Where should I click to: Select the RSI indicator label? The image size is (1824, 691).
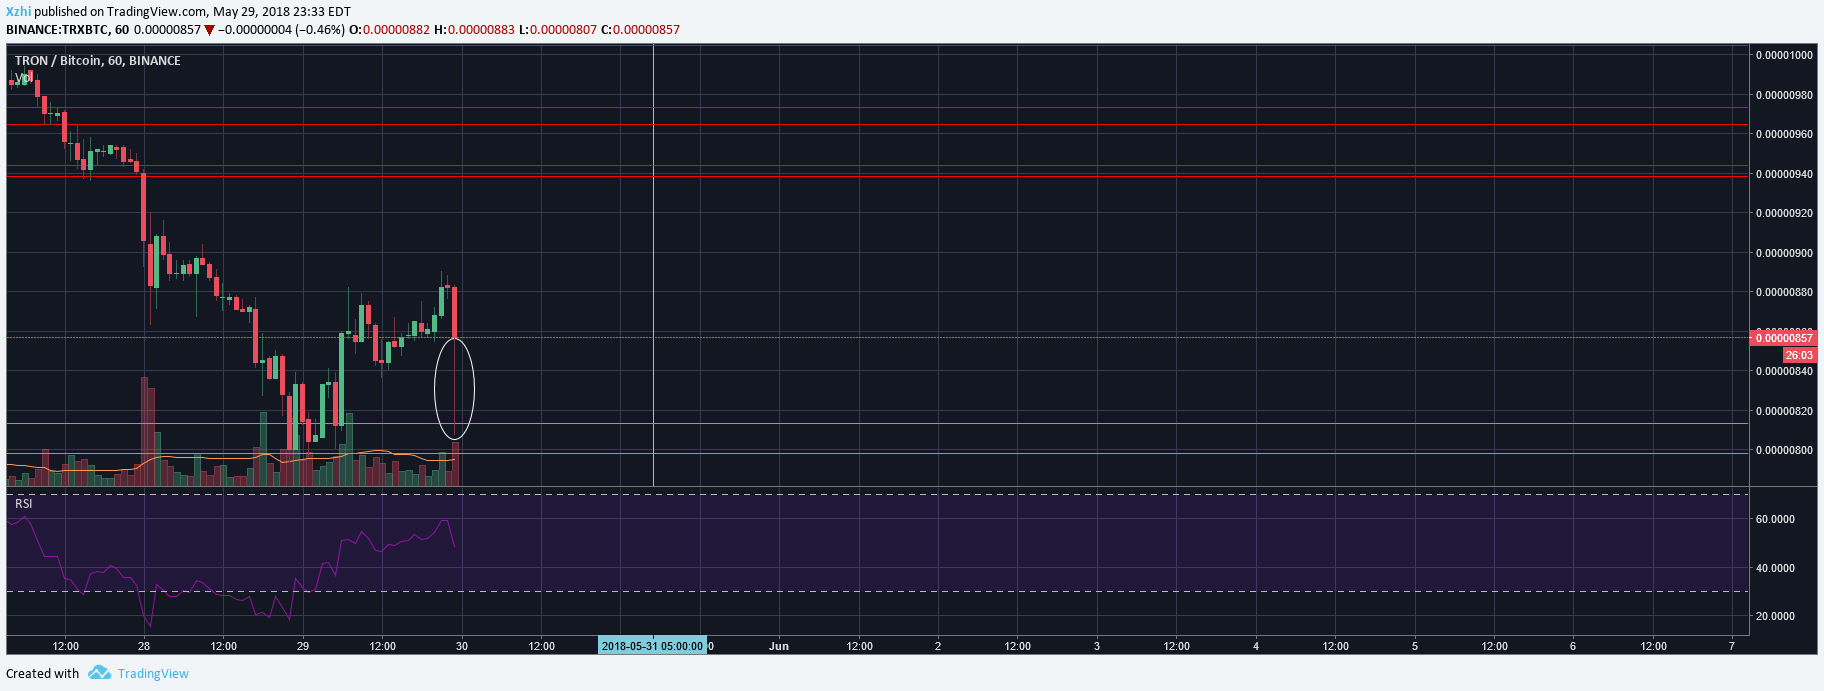[x=24, y=503]
